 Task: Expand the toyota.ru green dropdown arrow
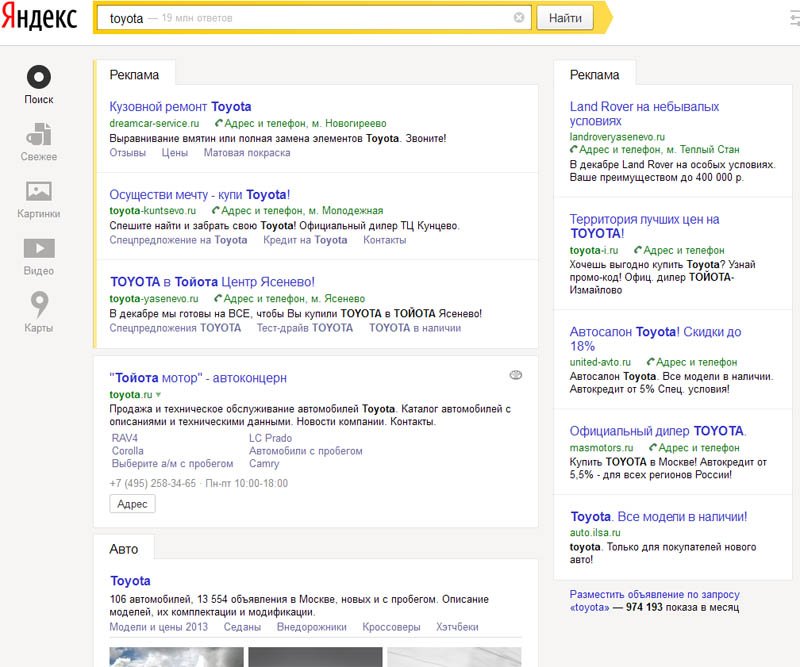pyautogui.click(x=158, y=395)
